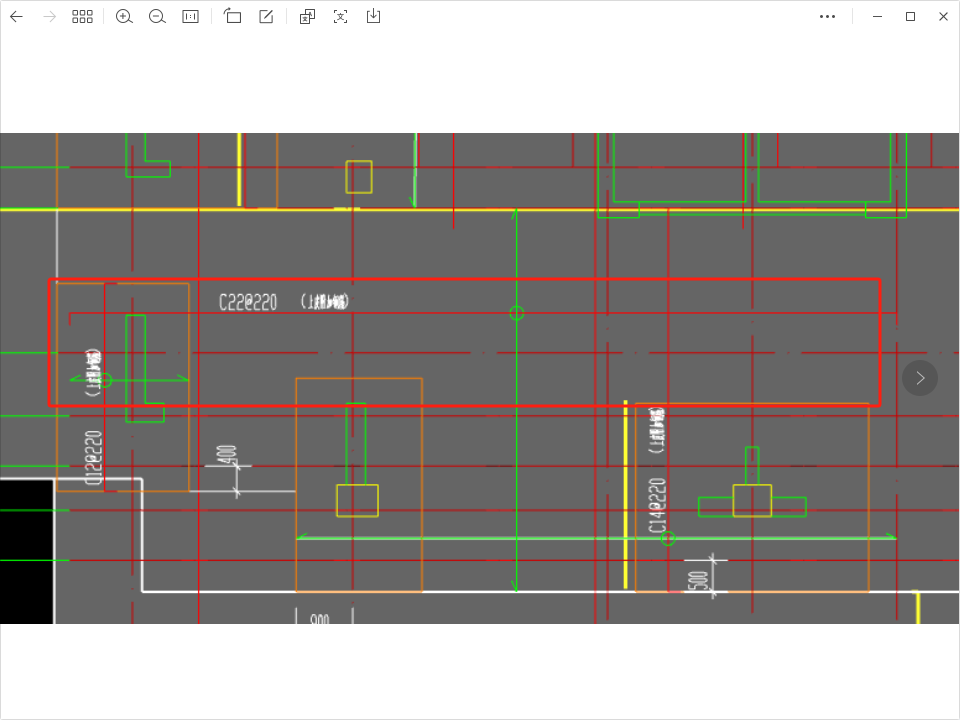Screen dimensions: 960x720
Task: Click the translate image icon
Action: [307, 17]
